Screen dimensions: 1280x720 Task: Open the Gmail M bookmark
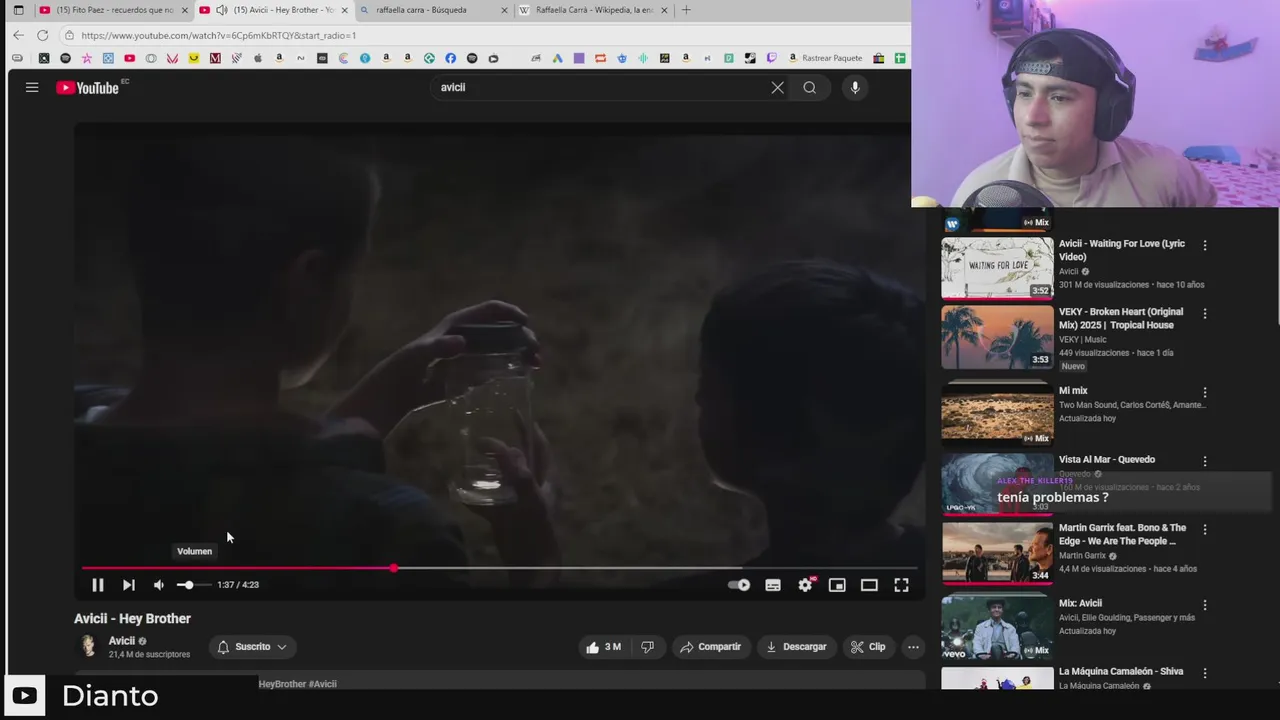tap(215, 58)
